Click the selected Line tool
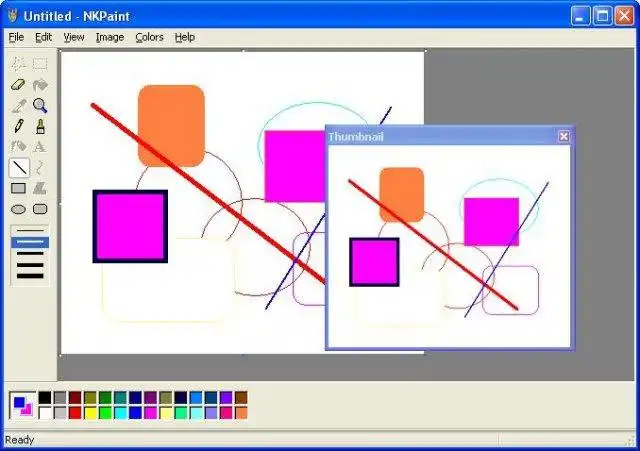Screen dimensions: 640x451 tap(19, 167)
